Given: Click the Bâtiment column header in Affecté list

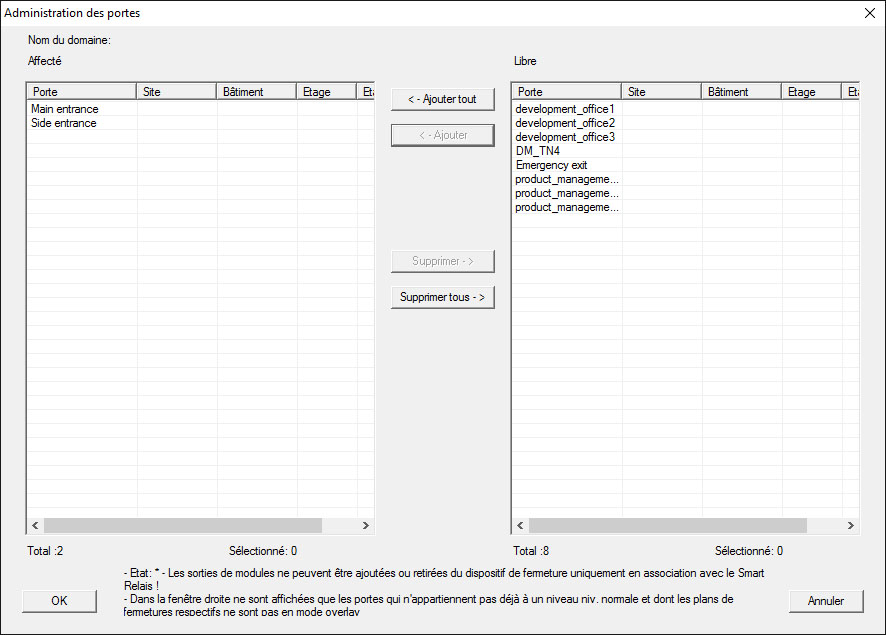Looking at the screenshot, I should click(256, 92).
